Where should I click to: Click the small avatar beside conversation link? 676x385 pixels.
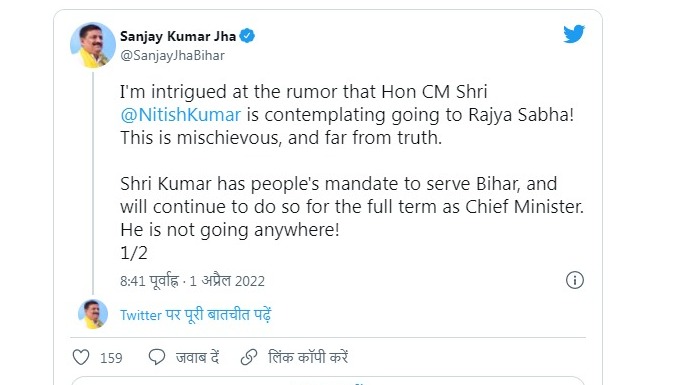pyautogui.click(x=93, y=314)
